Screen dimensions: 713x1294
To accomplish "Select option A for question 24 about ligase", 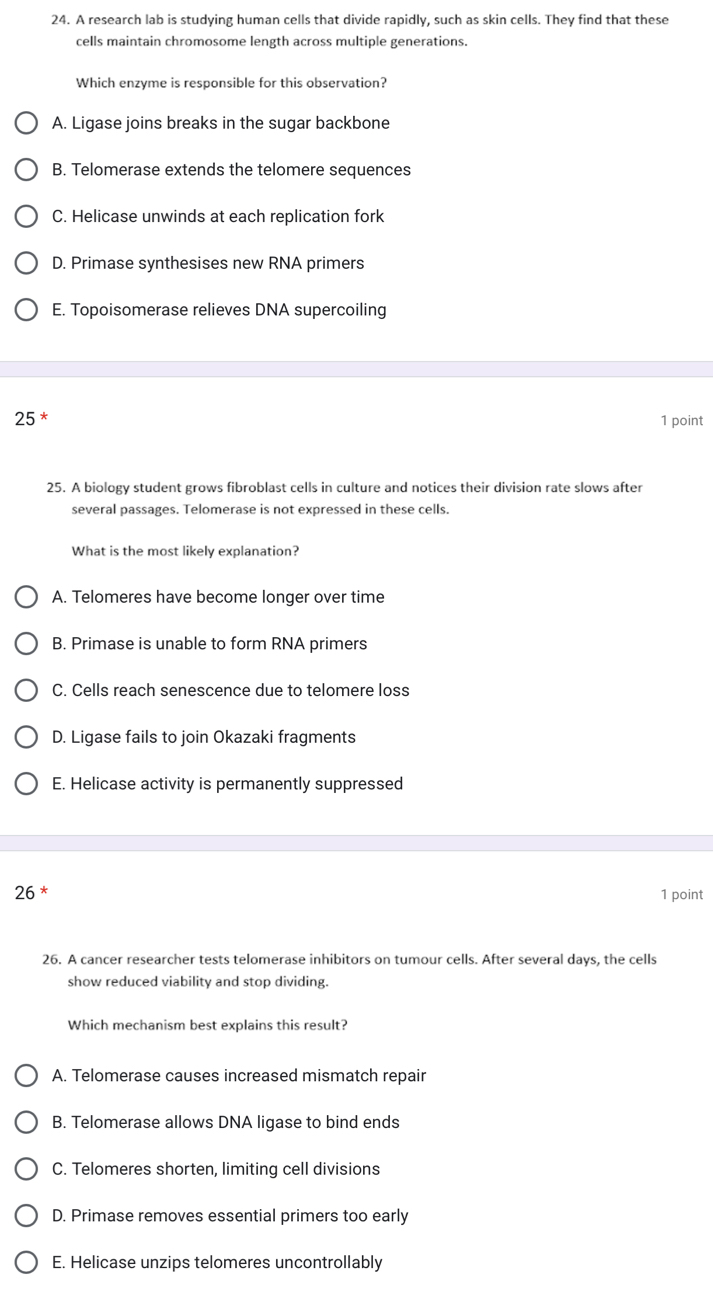I will click(26, 122).
